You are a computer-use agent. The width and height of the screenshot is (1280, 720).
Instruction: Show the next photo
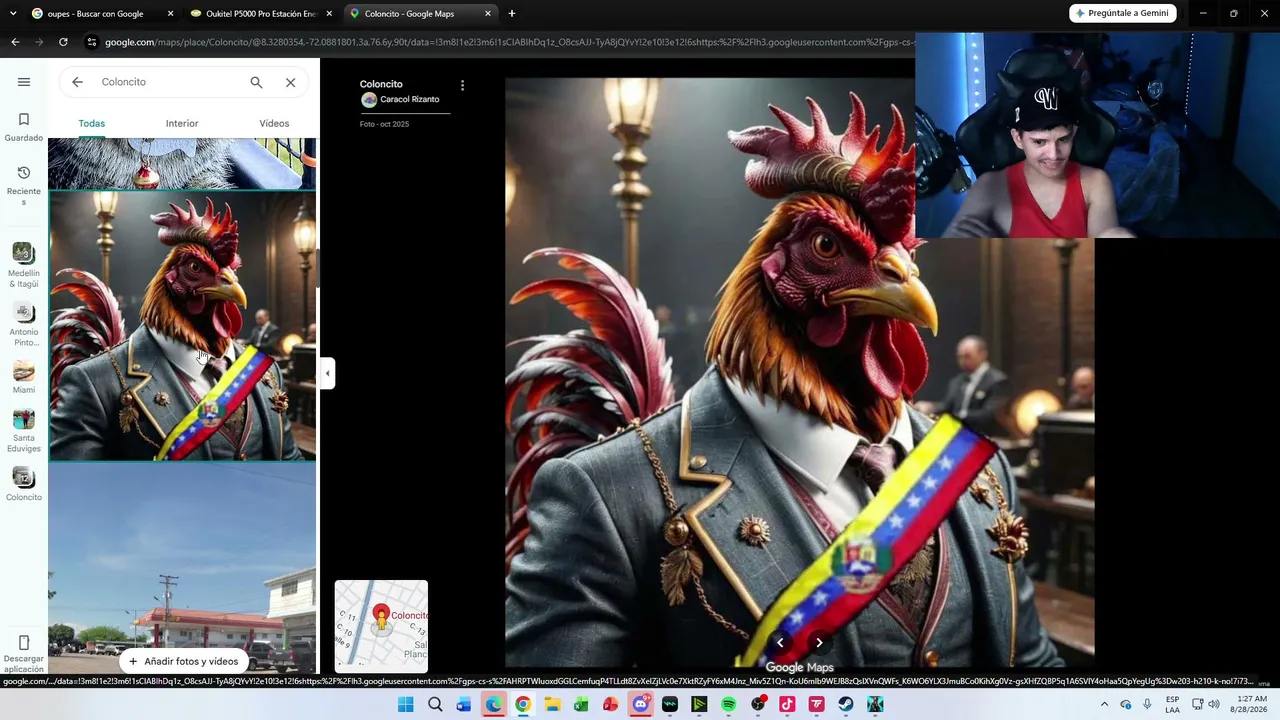point(819,643)
